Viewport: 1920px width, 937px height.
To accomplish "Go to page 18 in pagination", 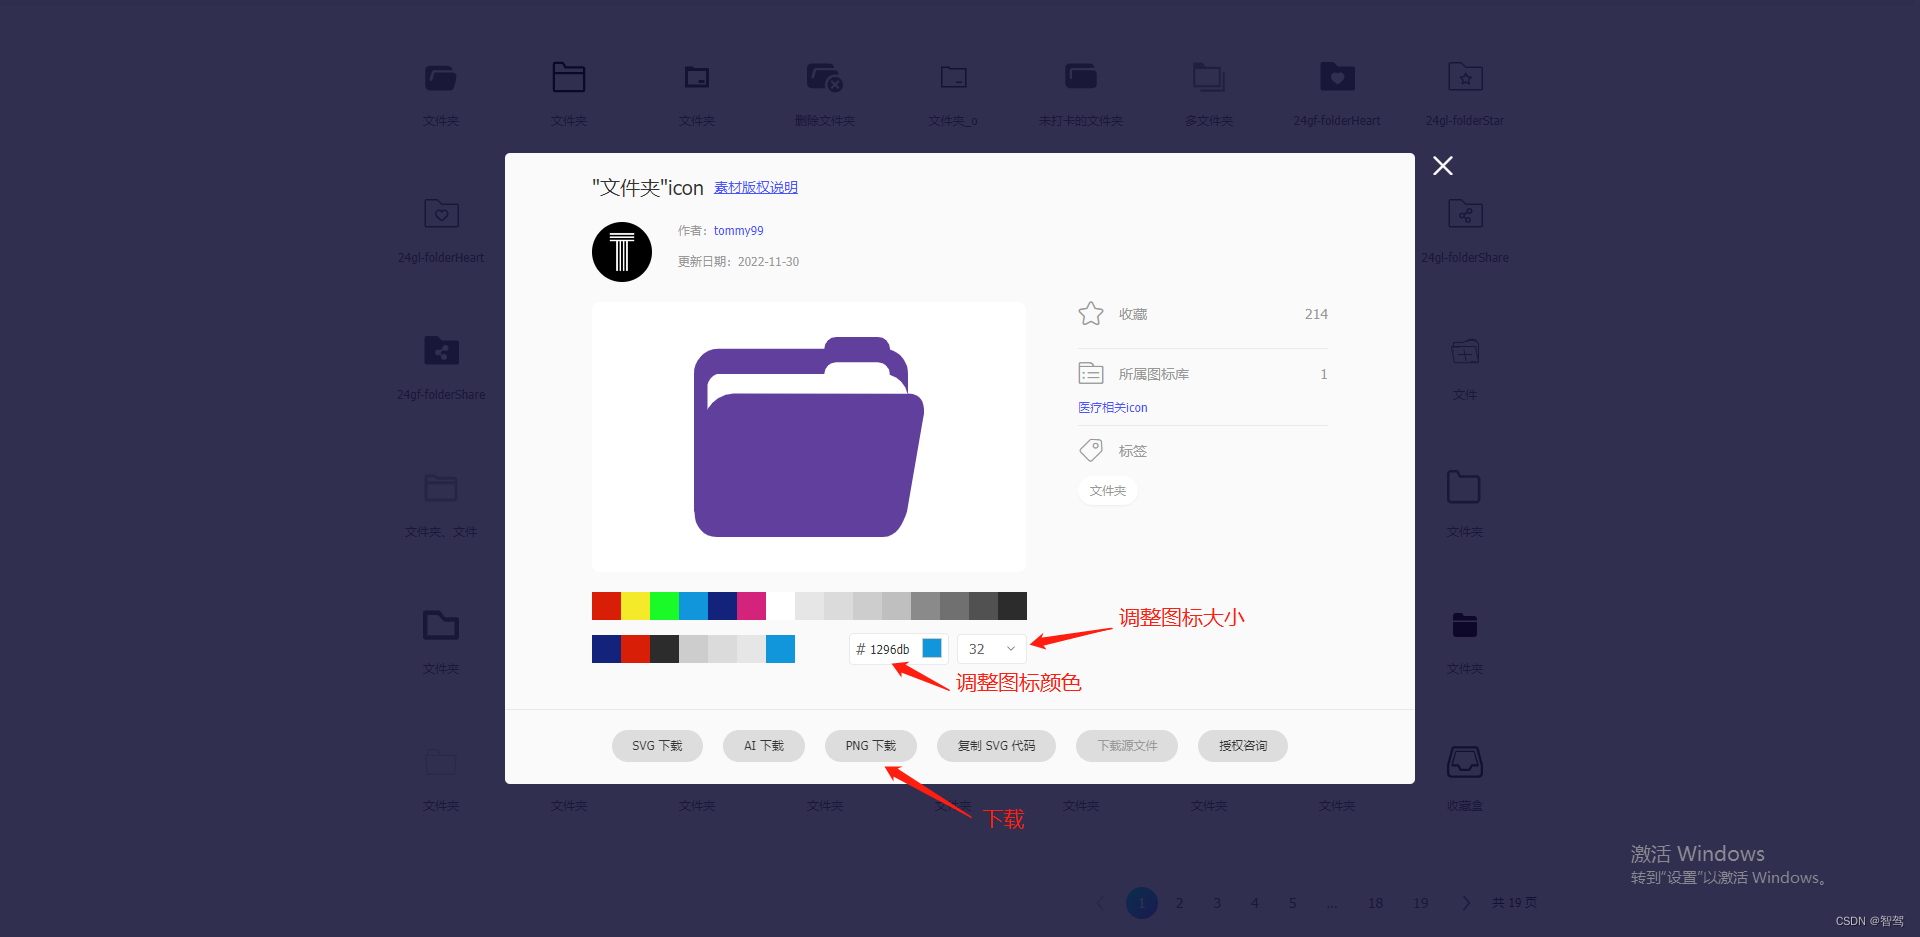I will (x=1376, y=903).
